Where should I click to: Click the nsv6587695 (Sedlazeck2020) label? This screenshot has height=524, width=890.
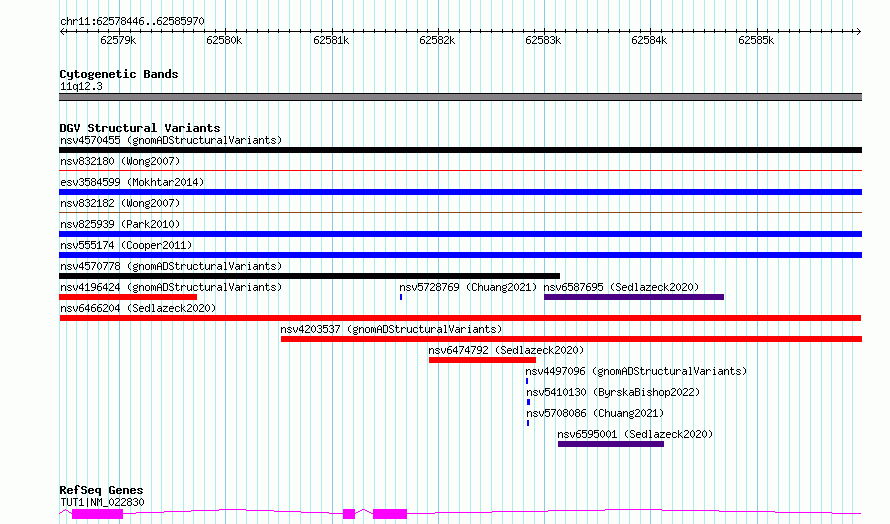(x=621, y=287)
